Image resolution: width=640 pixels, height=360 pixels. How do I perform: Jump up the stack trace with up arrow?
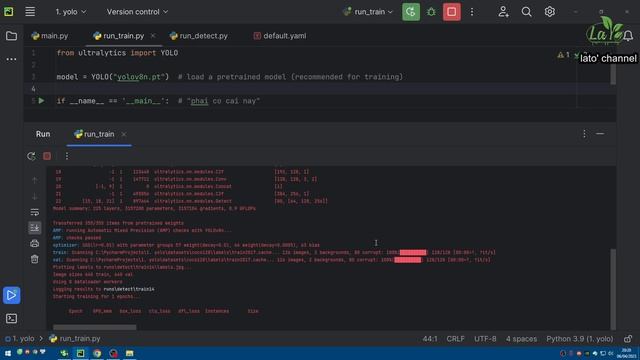[x=35, y=180]
